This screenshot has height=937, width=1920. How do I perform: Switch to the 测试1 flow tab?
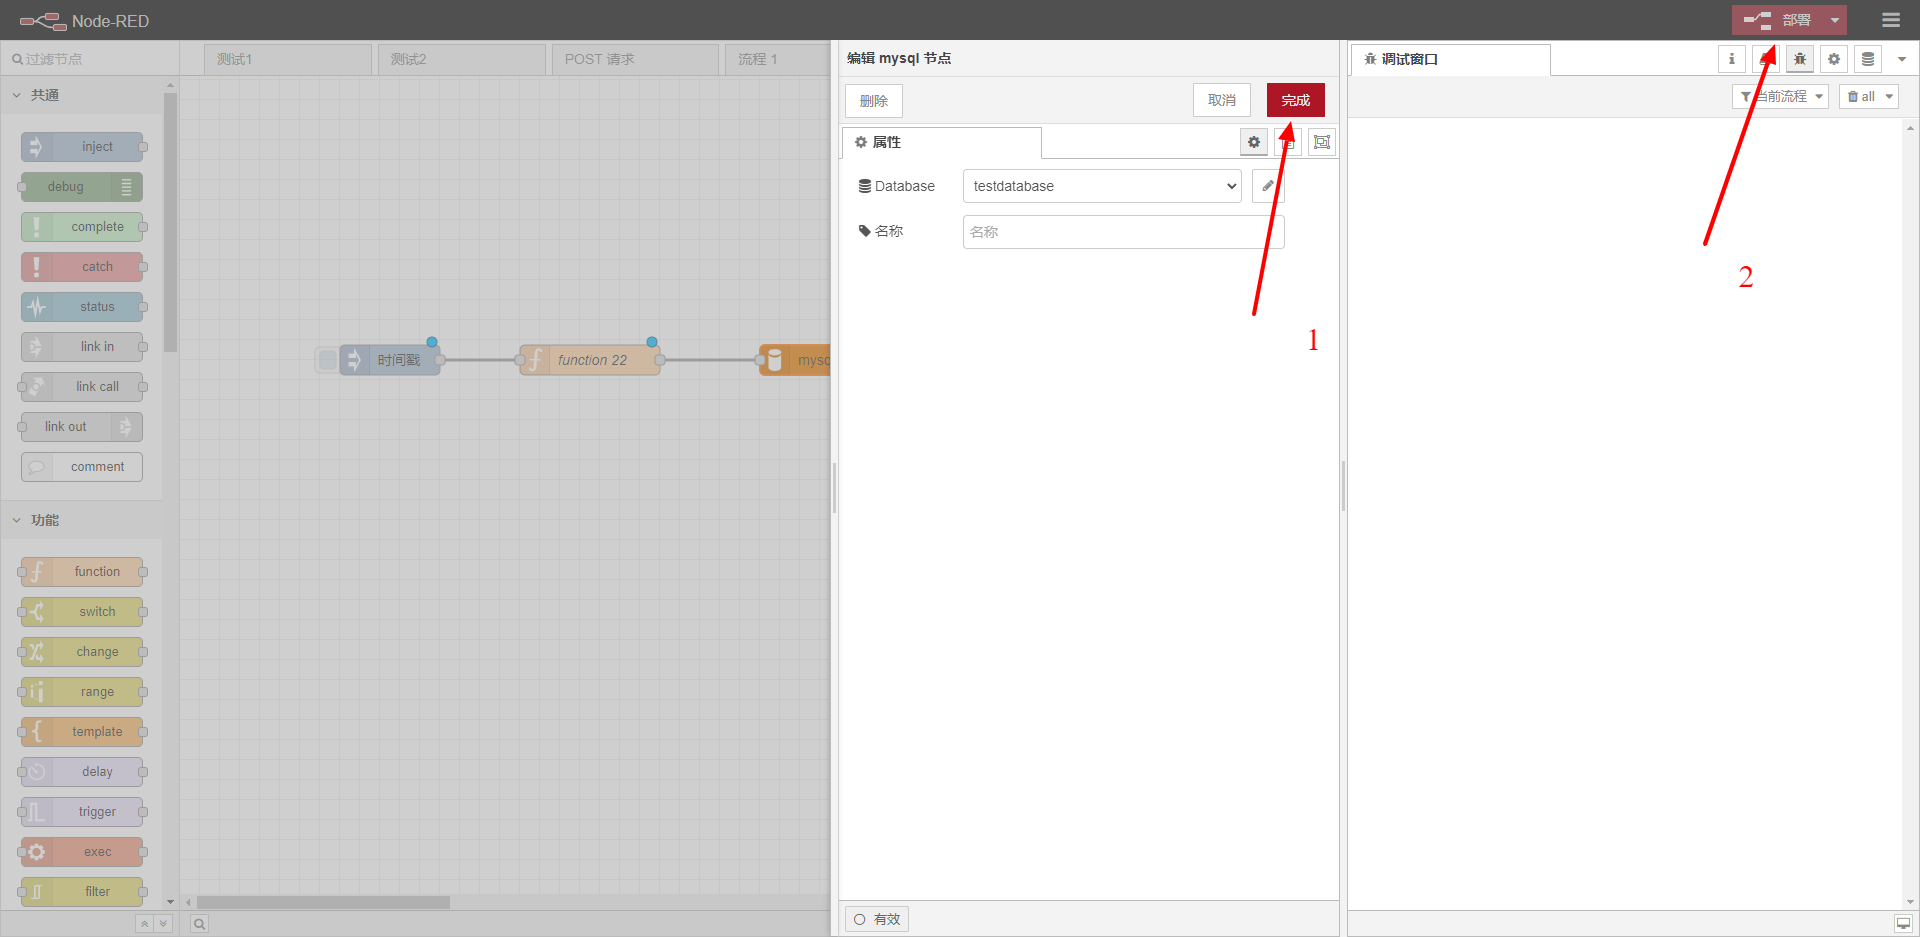click(x=288, y=59)
